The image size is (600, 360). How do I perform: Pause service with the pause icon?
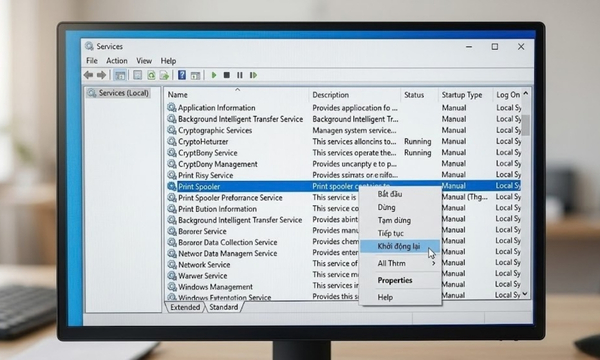240,75
